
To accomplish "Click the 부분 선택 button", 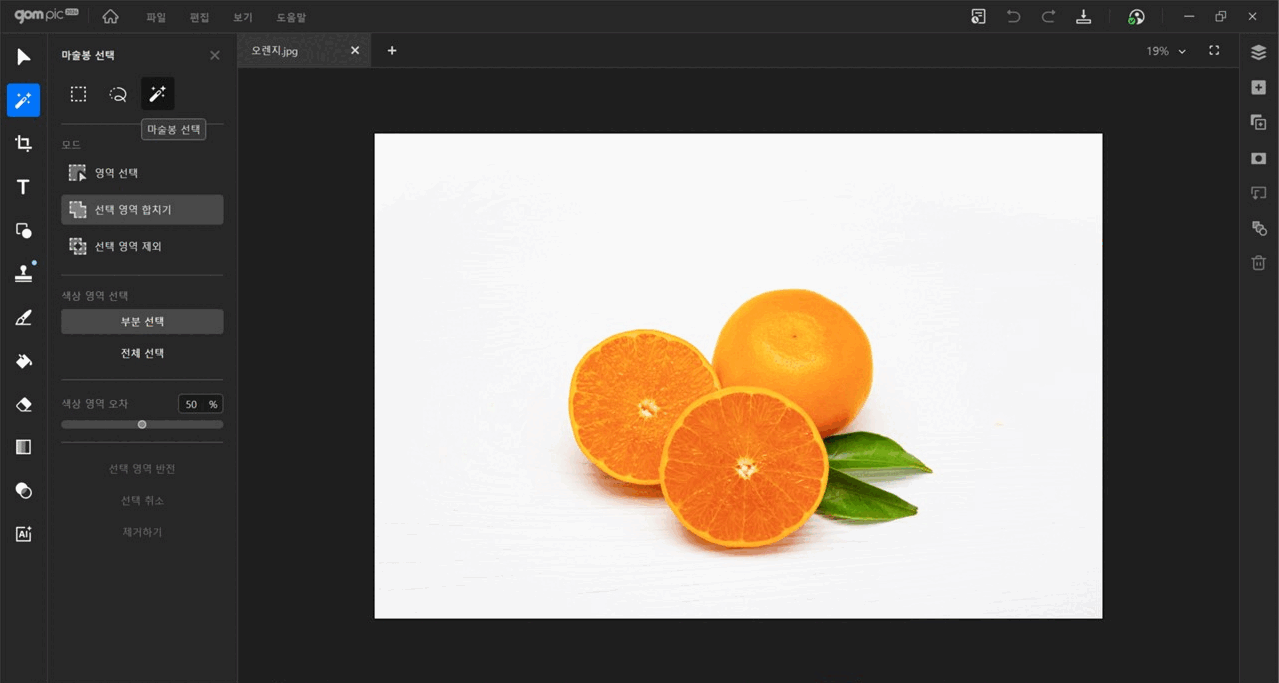I will [x=142, y=322].
